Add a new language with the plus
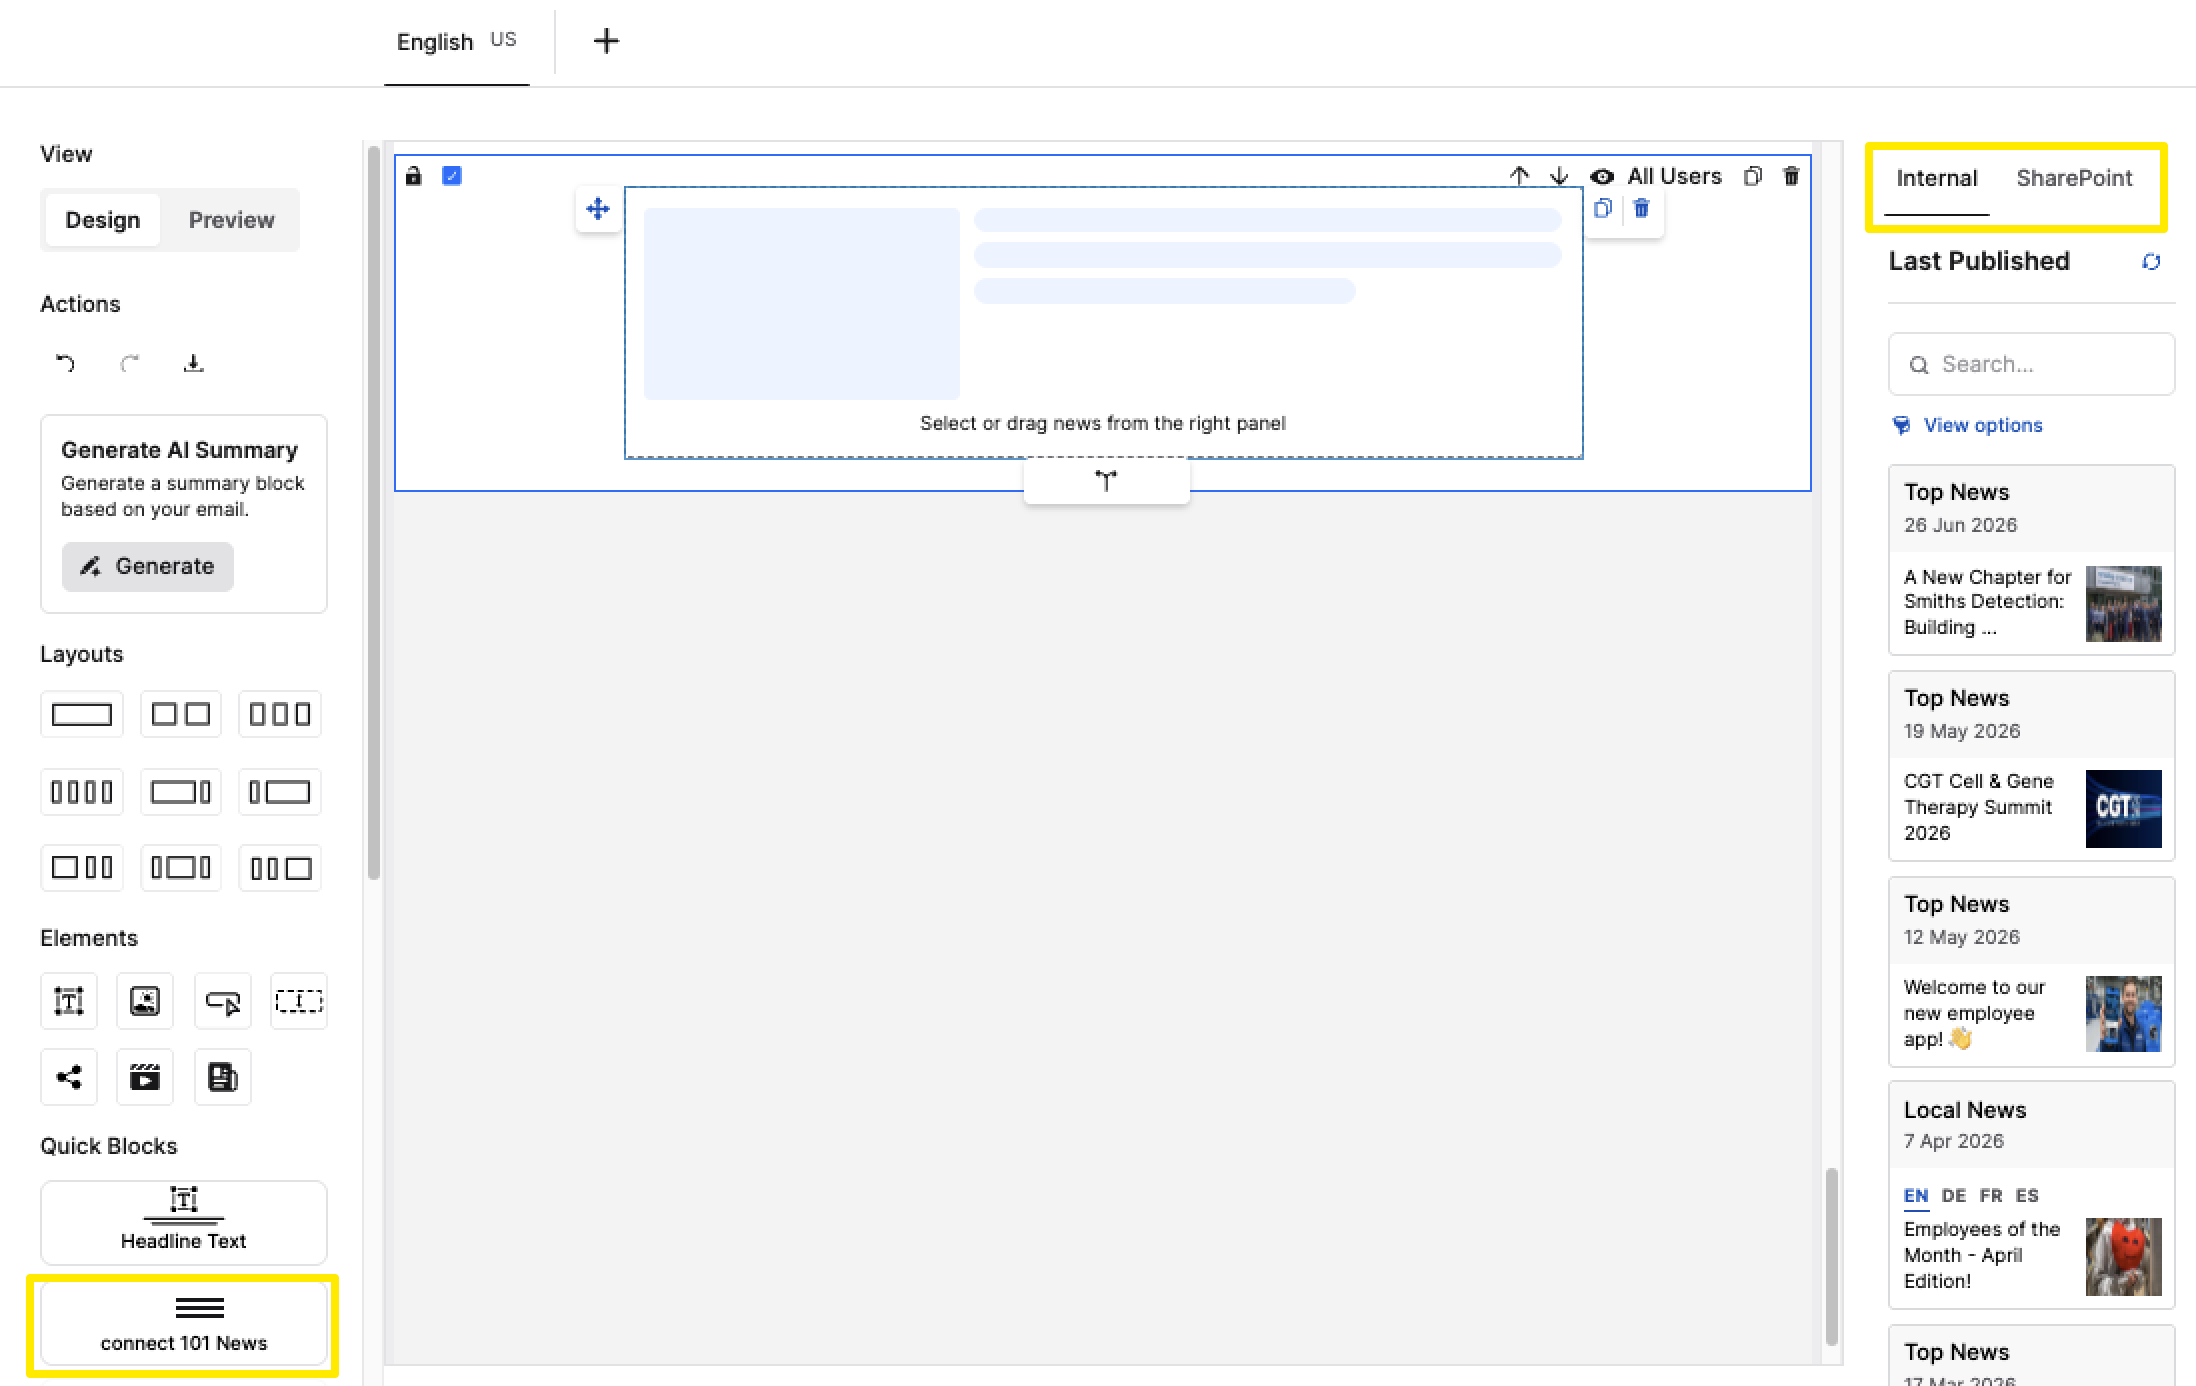 (606, 41)
